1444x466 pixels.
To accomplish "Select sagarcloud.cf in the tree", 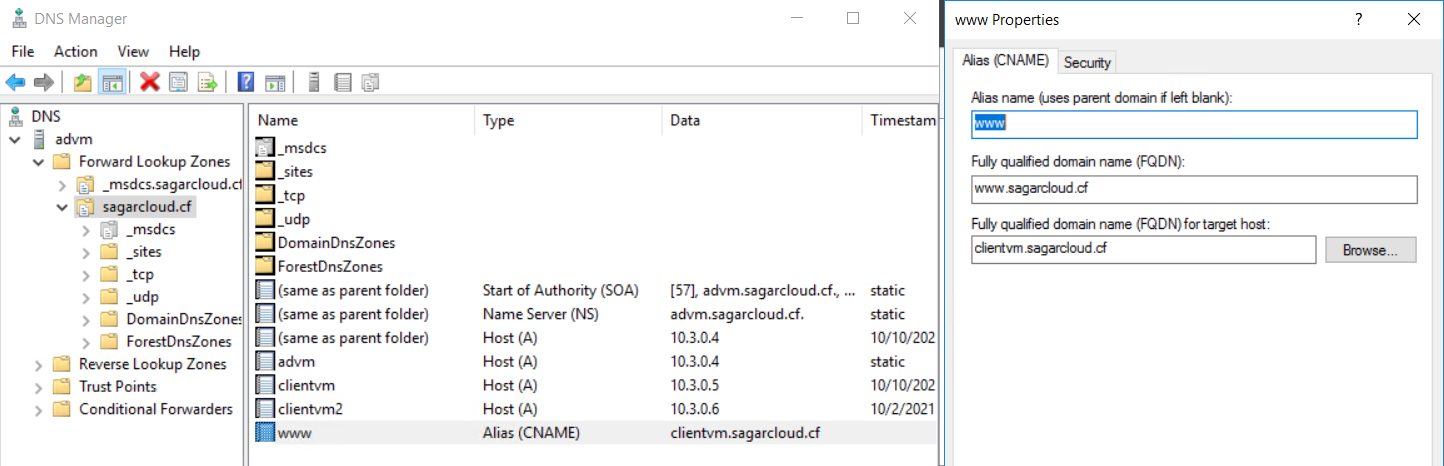I will 149,207.
